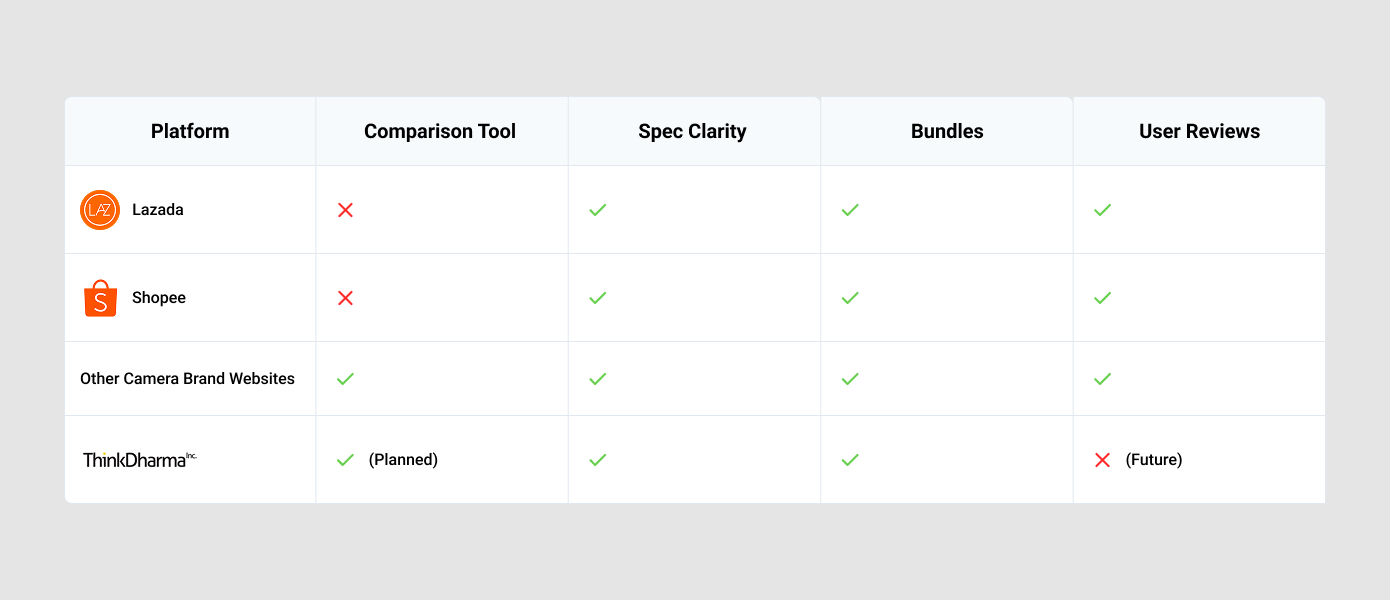Click Lazada's red X under Comparison Tool
1390x600 pixels.
(x=345, y=210)
